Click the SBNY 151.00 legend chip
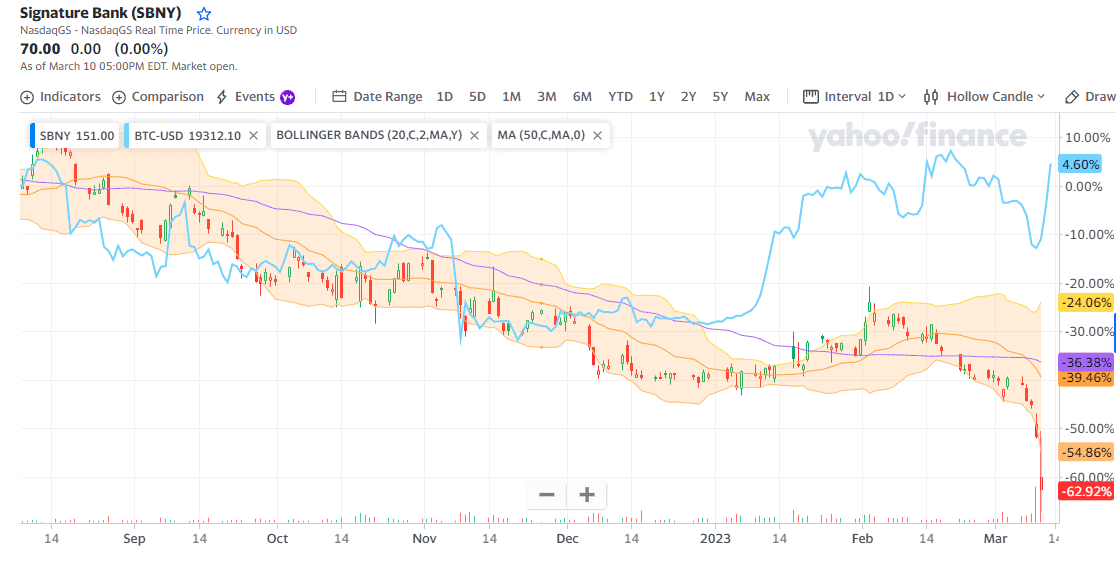 (77, 135)
